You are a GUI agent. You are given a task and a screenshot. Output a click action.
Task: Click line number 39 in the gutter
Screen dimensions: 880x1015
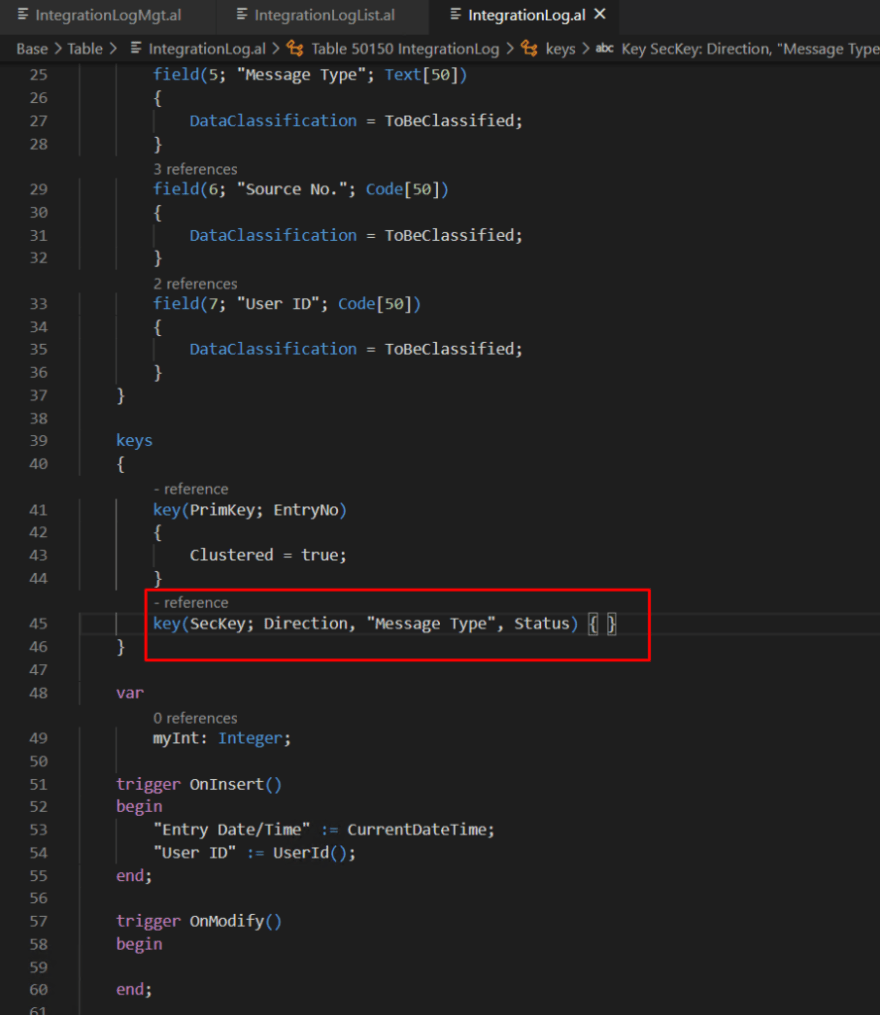click(39, 441)
